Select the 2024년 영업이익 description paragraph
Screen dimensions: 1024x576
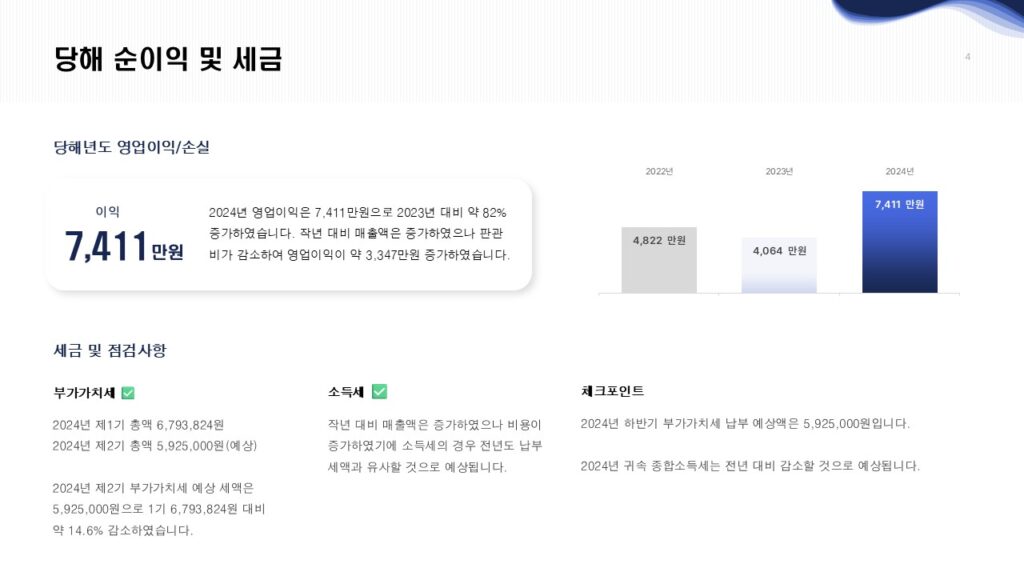[x=359, y=234]
